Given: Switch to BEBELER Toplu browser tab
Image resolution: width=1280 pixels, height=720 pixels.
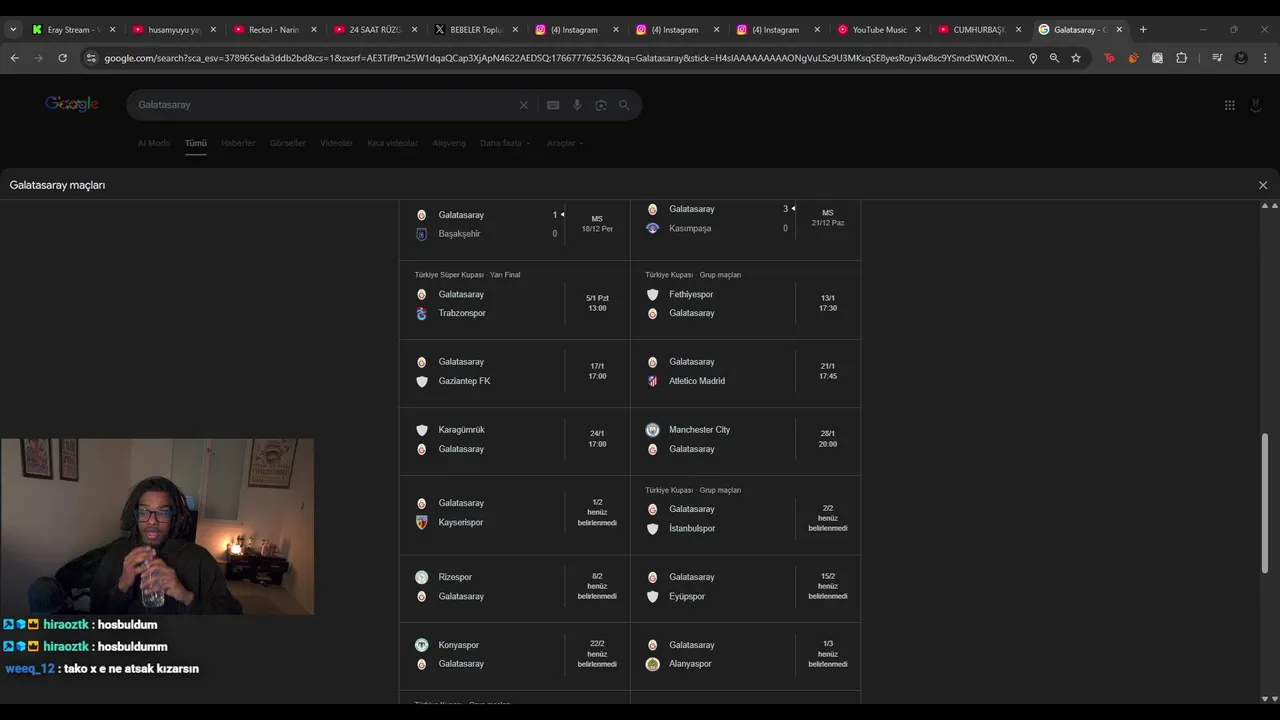Looking at the screenshot, I should click(x=475, y=29).
